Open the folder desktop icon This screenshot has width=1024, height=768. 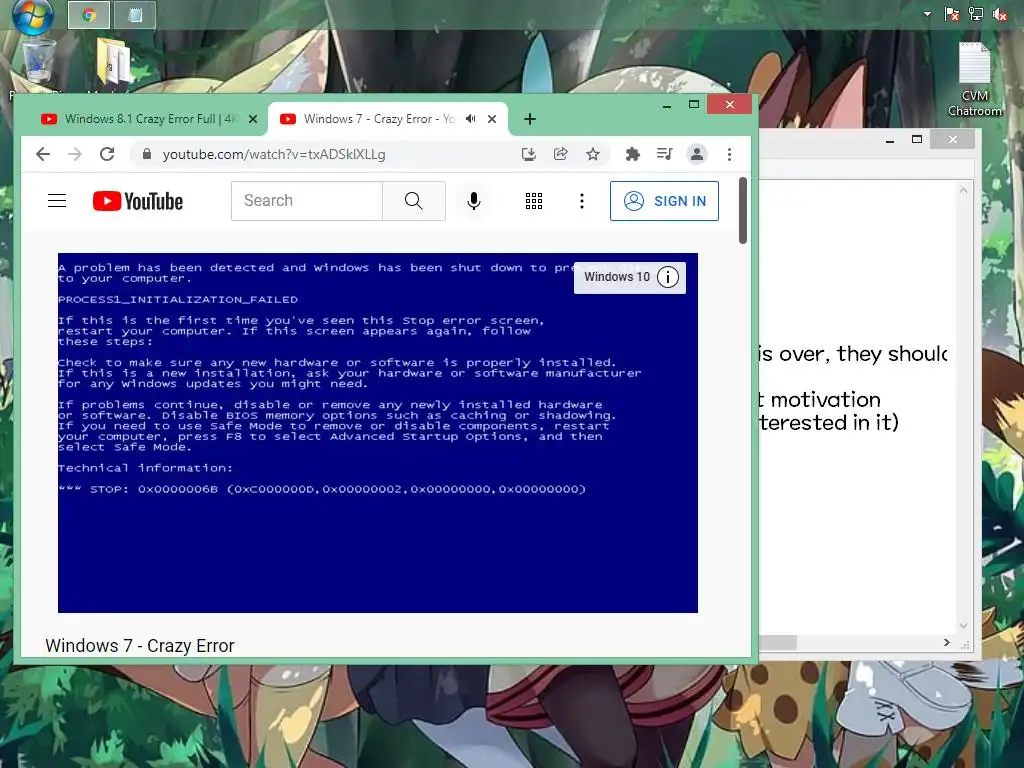pos(114,62)
